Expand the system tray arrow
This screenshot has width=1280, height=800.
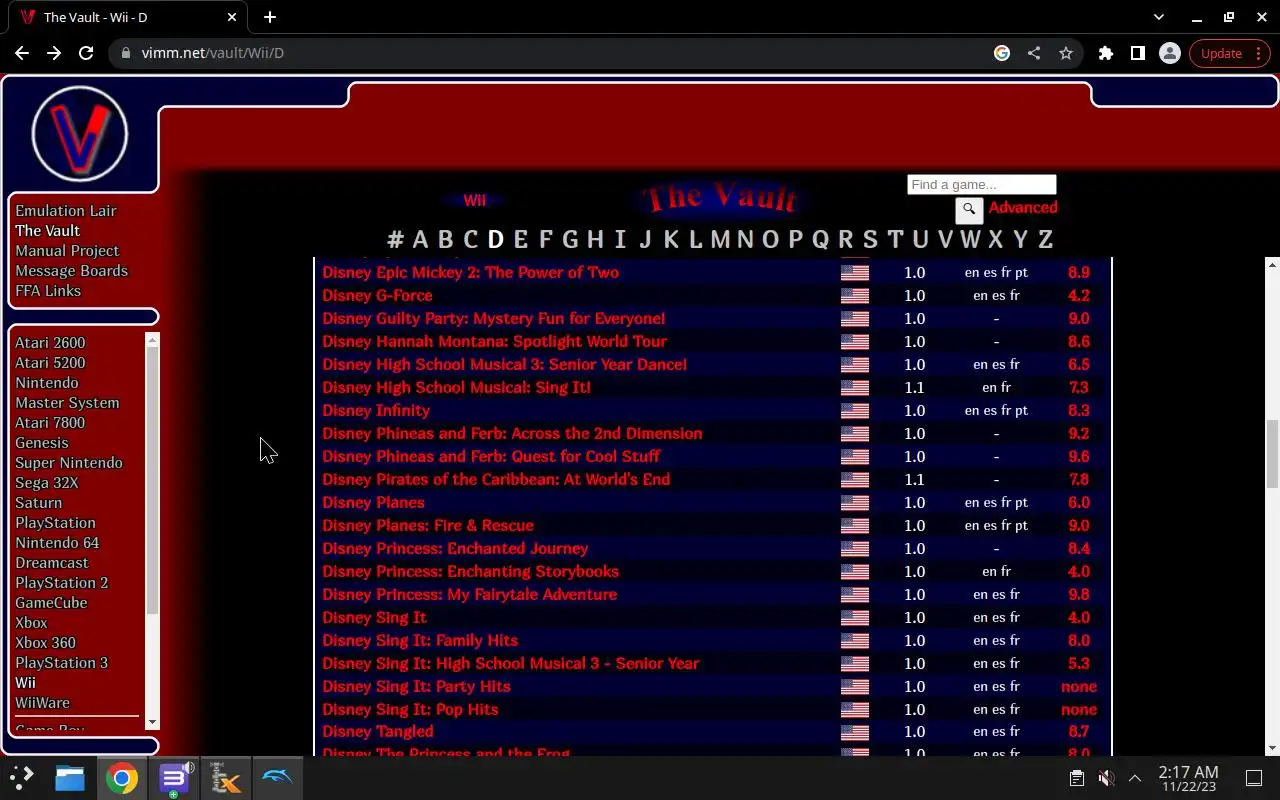pyautogui.click(x=1135, y=778)
